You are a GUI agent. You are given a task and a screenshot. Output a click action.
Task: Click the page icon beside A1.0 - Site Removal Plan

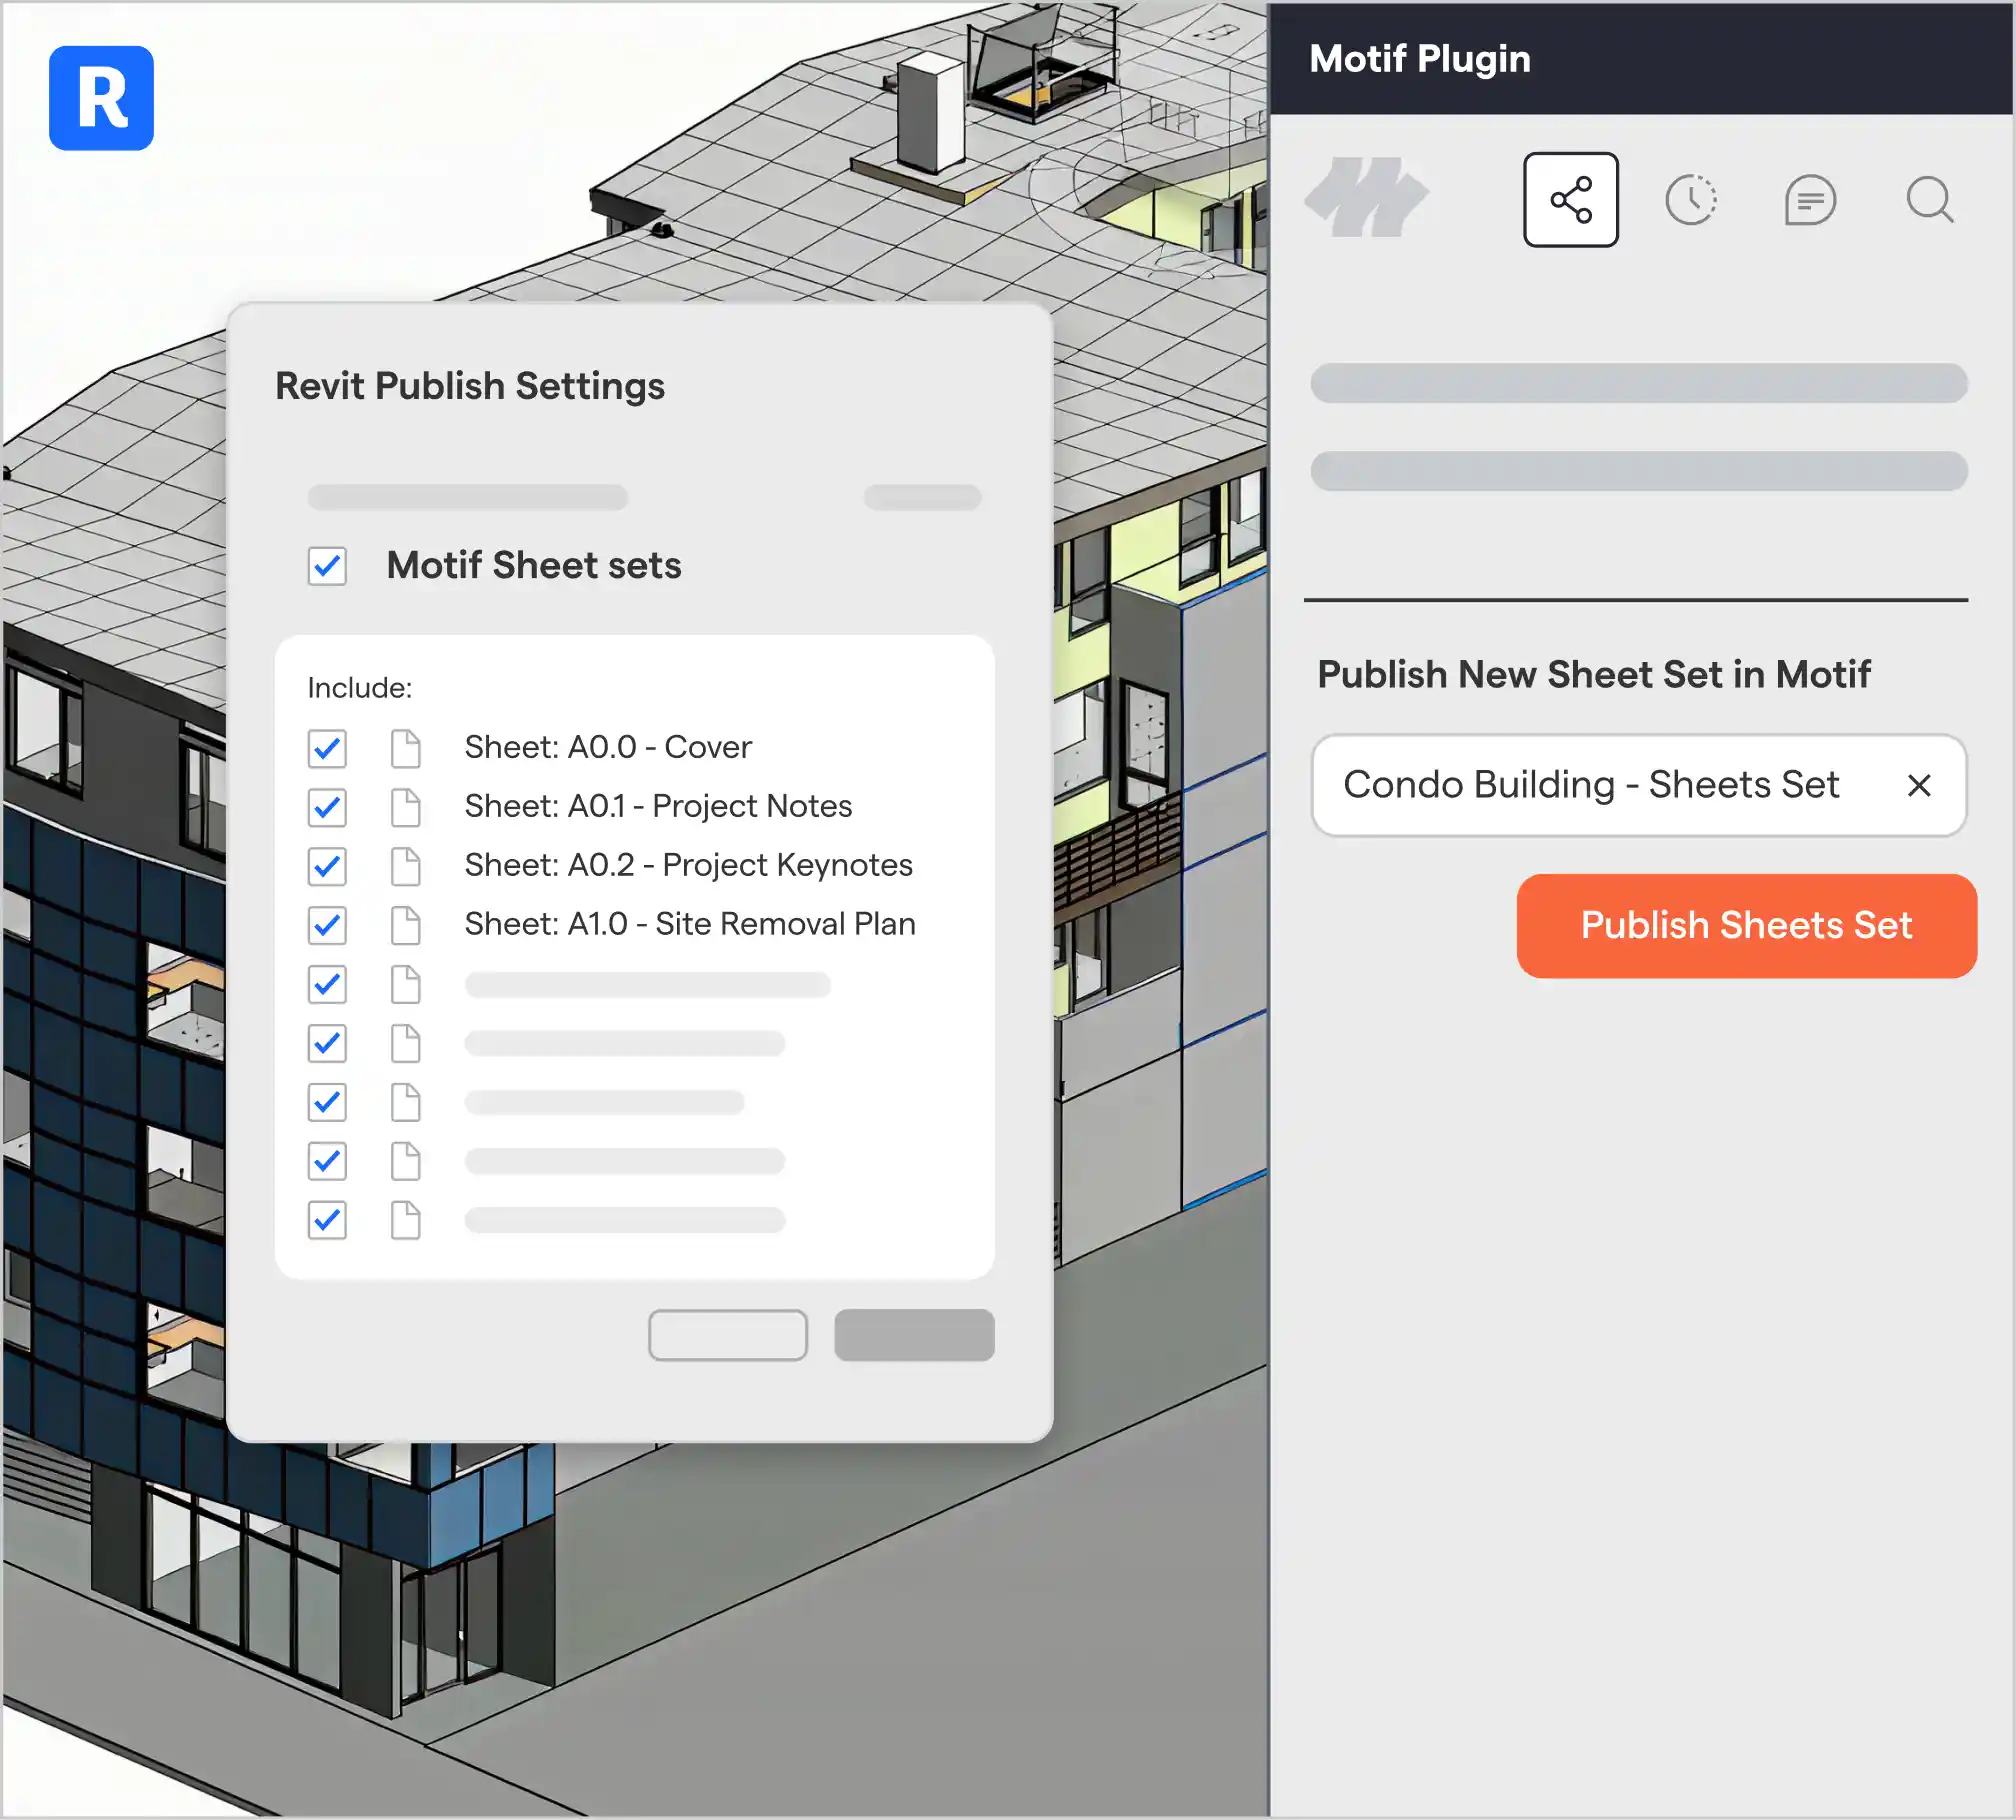pyautogui.click(x=405, y=925)
